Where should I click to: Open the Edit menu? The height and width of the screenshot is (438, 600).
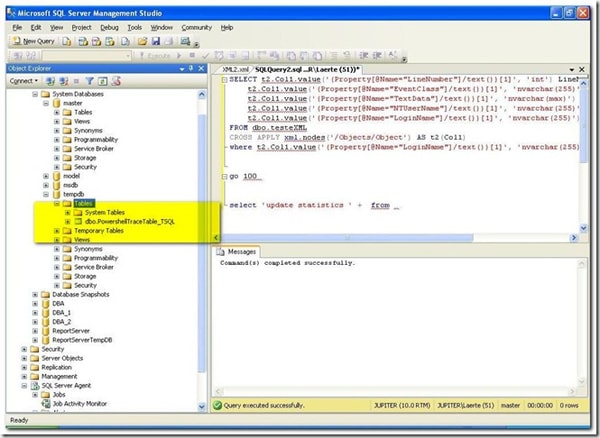tap(36, 28)
